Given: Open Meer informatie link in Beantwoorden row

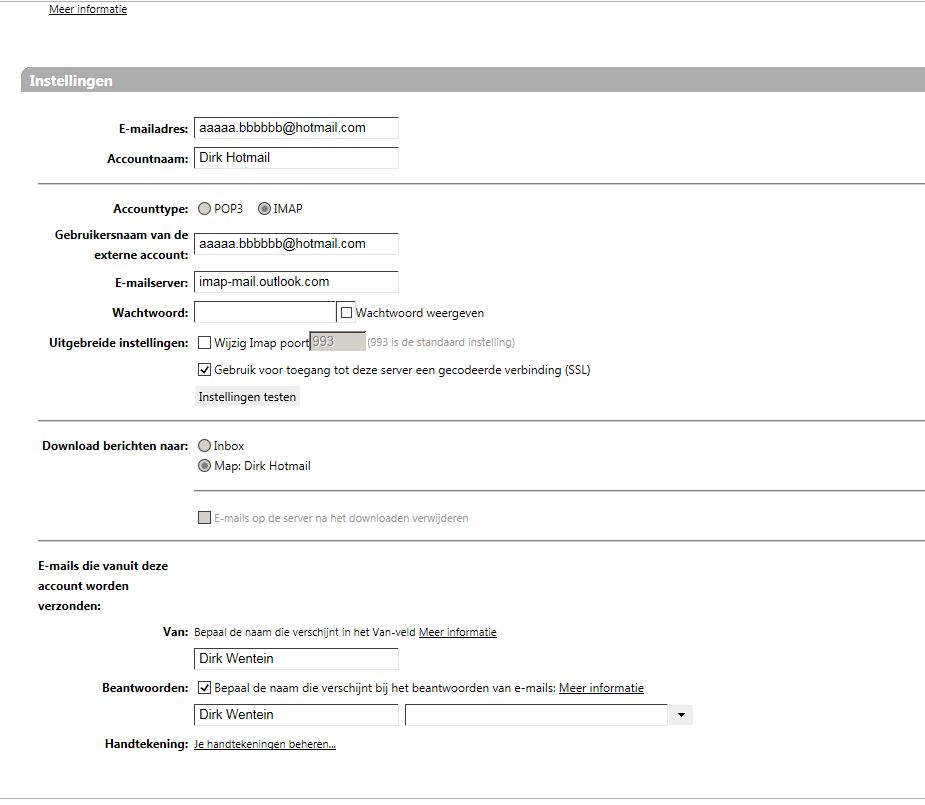Looking at the screenshot, I should [x=601, y=688].
